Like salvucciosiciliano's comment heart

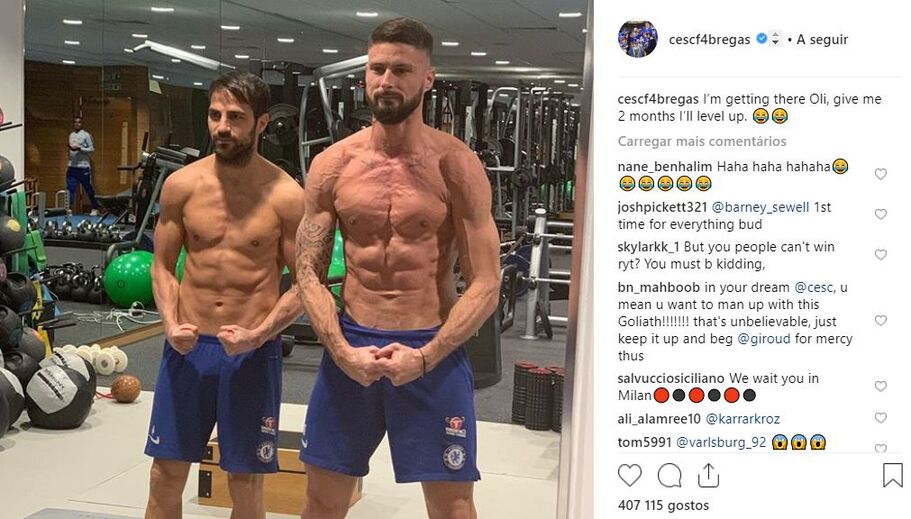coord(881,386)
